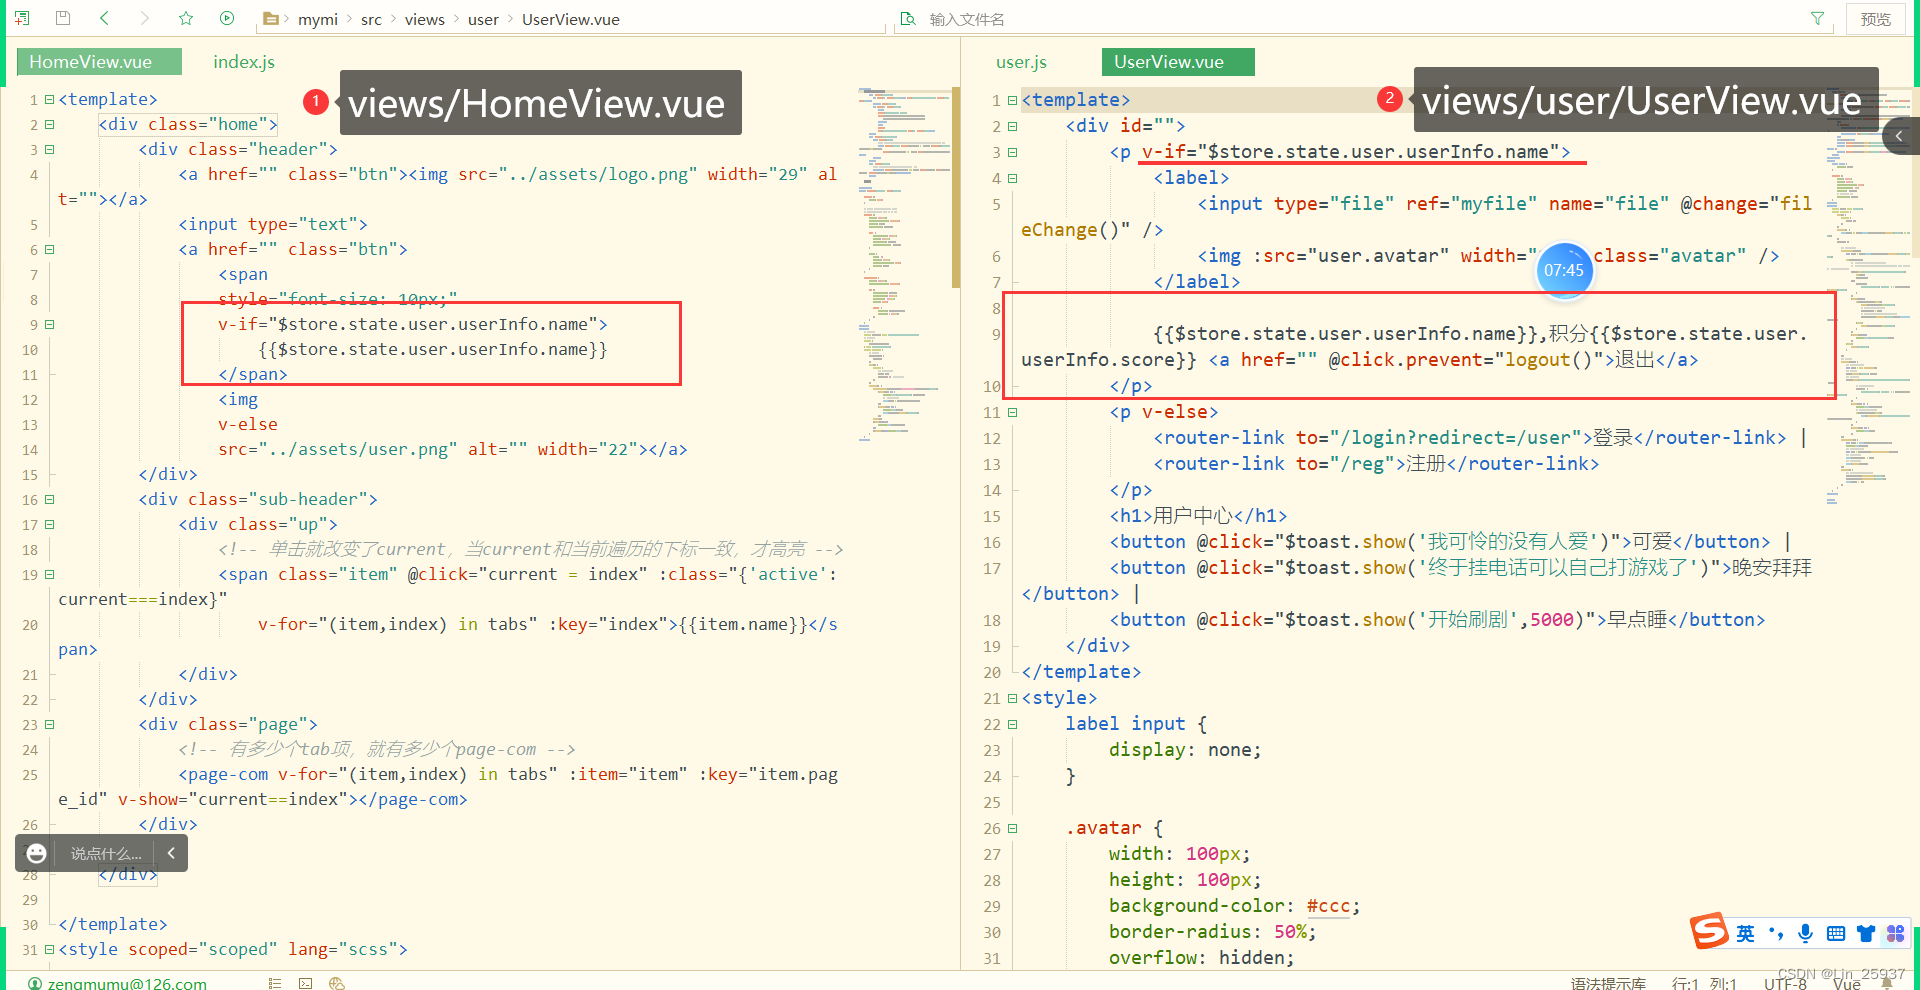The image size is (1920, 990).
Task: Click Sogou soft keyboard icon
Action: (1835, 933)
